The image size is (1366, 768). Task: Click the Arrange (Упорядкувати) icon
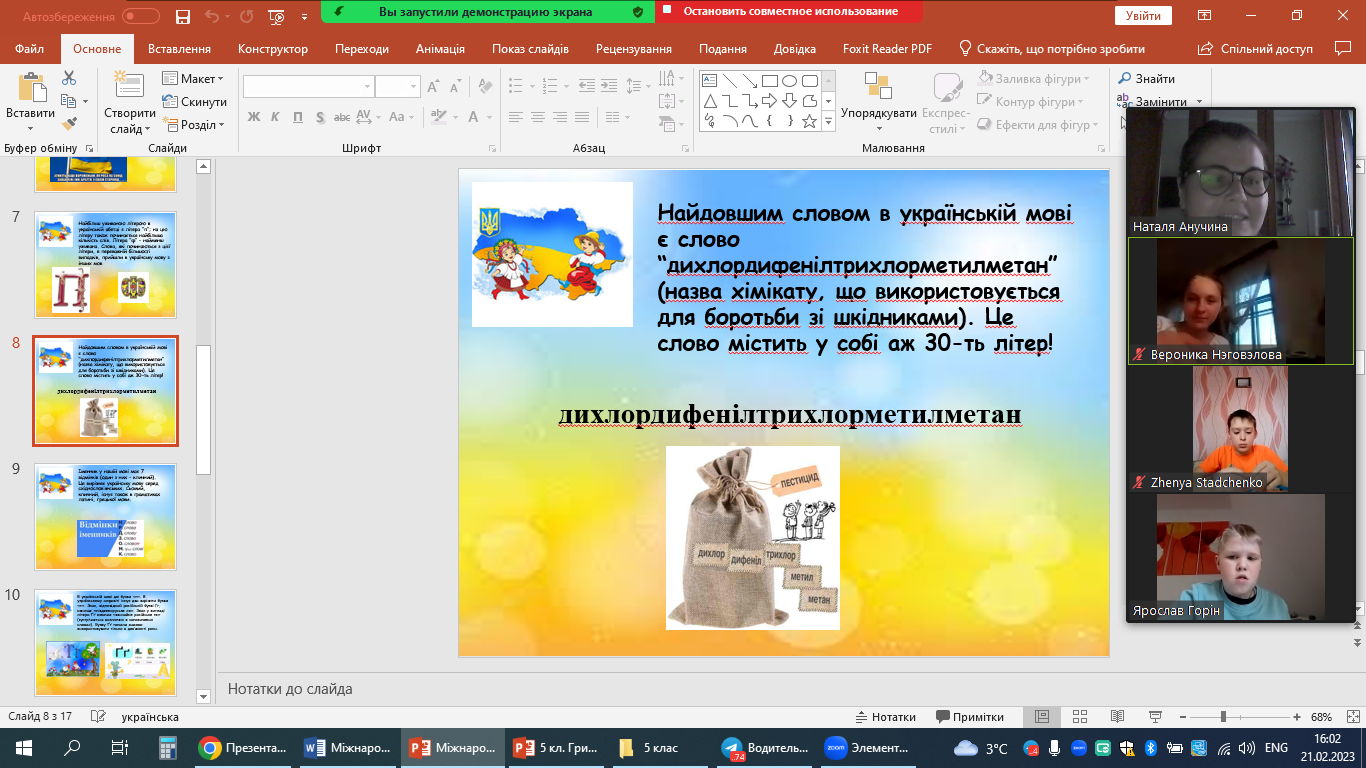point(878,87)
